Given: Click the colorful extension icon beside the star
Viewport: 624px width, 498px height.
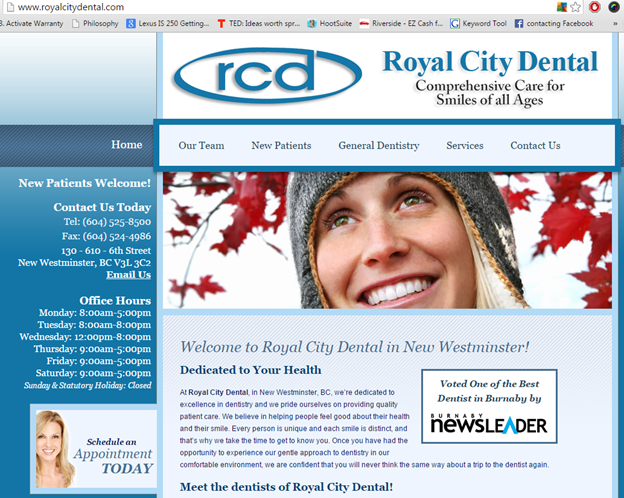Looking at the screenshot, I should [x=562, y=7].
